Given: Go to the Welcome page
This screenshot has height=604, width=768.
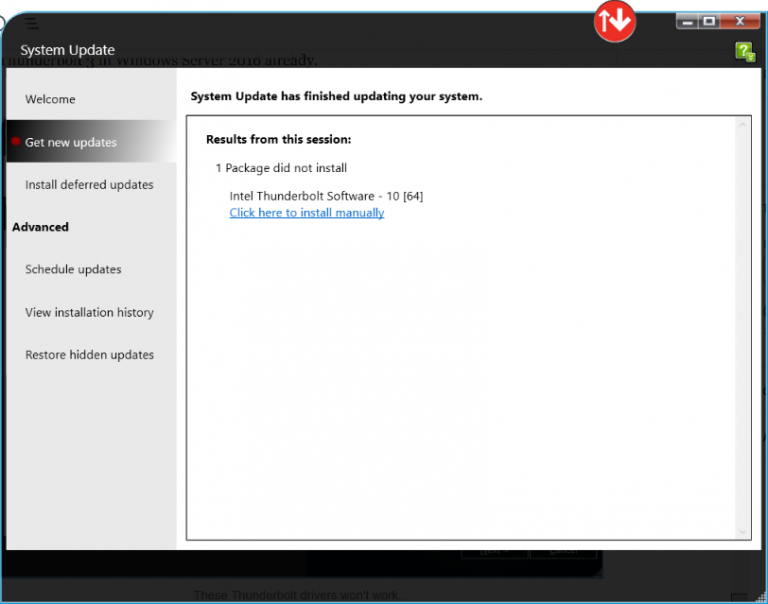Looking at the screenshot, I should click(x=50, y=99).
